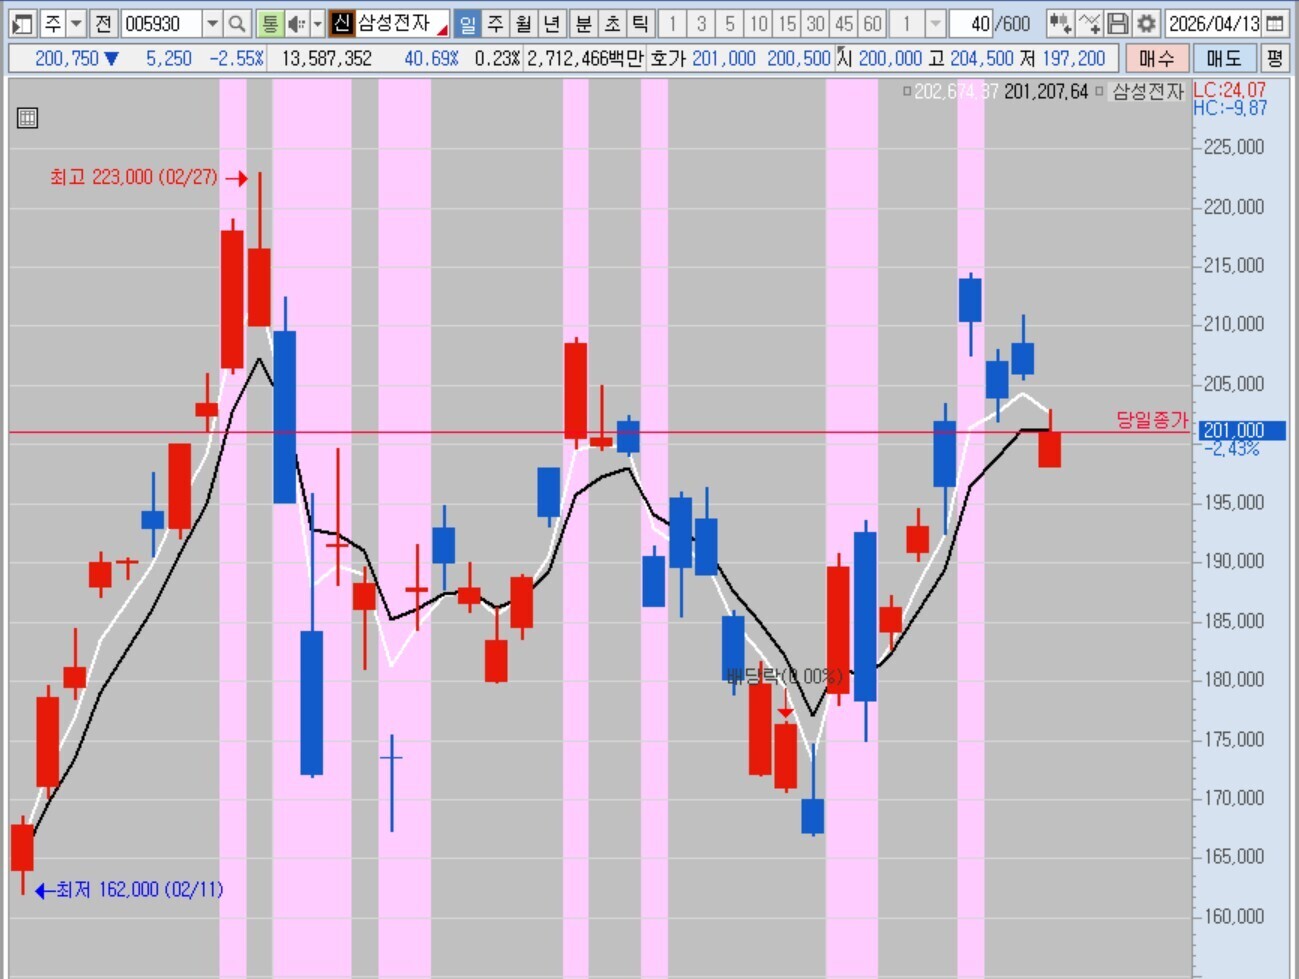1299x979 pixels.
Task: Click the 호가 ask price 201,000
Action: point(723,59)
